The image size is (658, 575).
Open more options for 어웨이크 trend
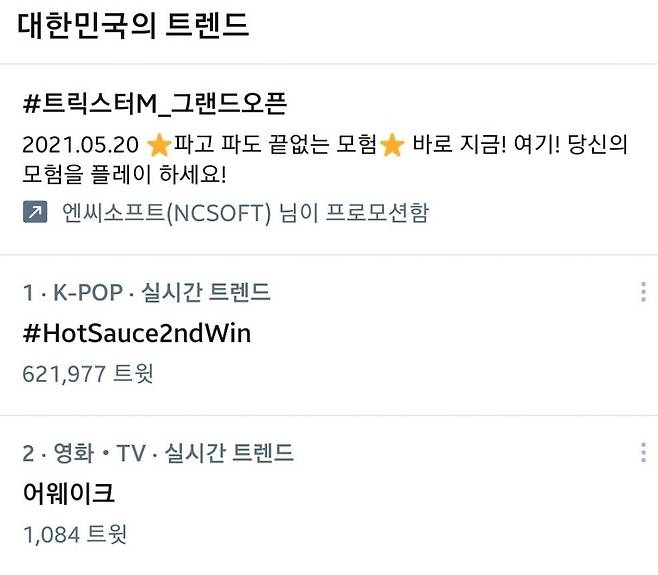pos(643,452)
